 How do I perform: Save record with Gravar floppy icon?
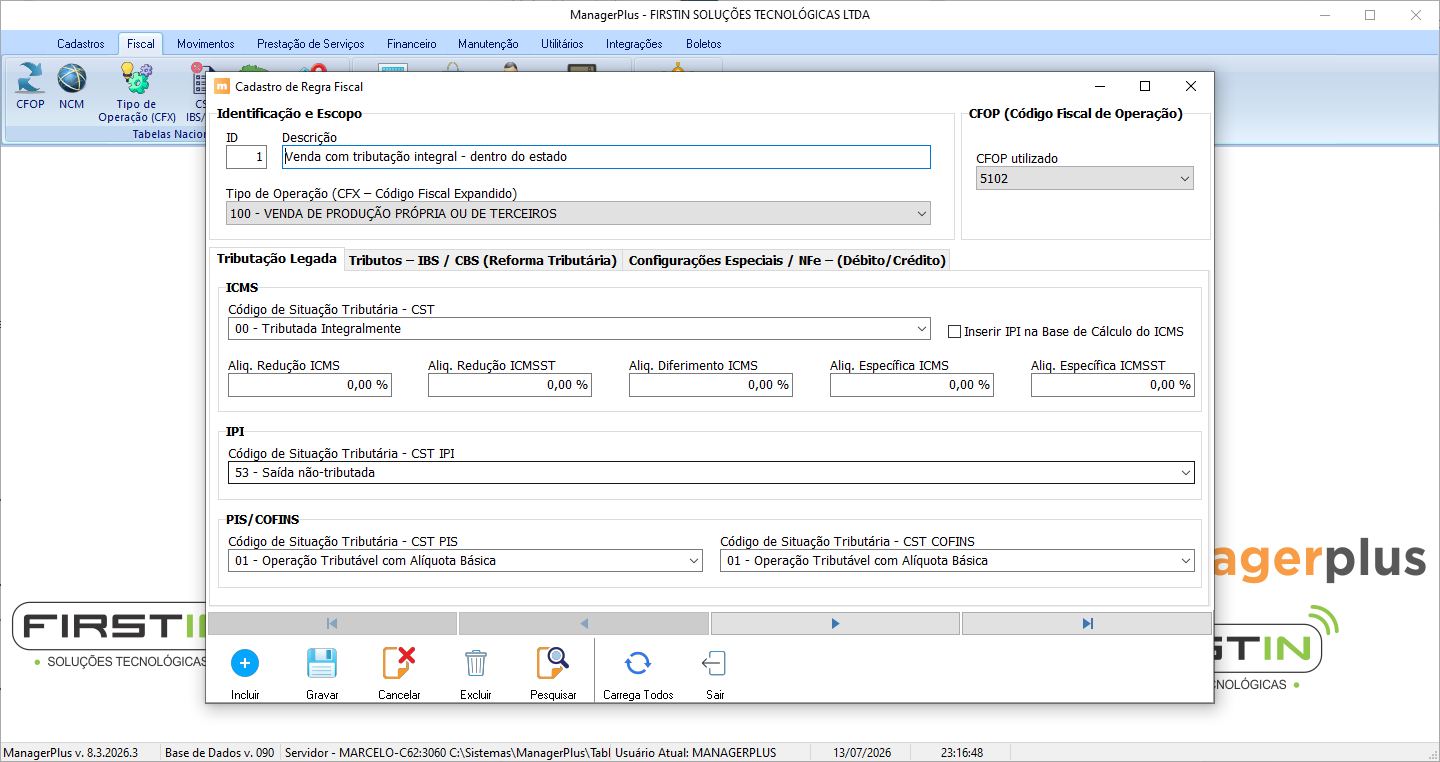322,663
